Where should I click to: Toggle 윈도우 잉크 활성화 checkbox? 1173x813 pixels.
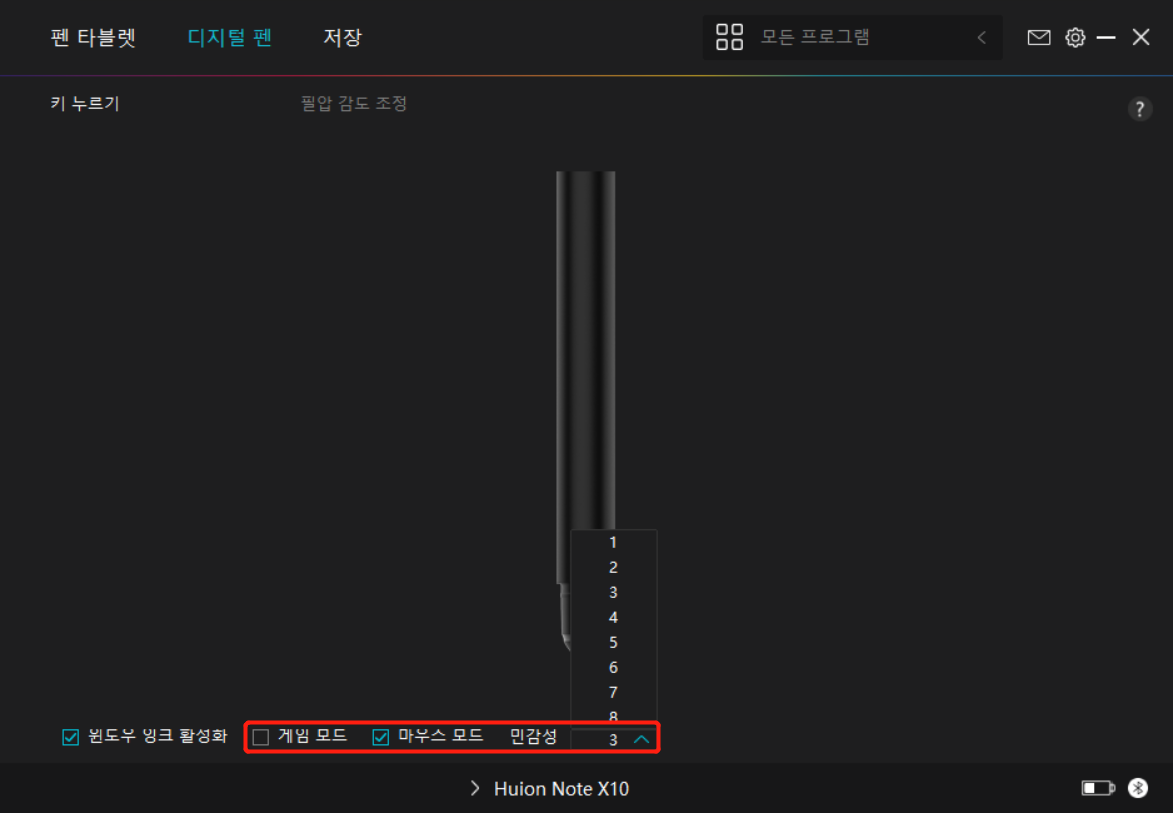click(70, 737)
